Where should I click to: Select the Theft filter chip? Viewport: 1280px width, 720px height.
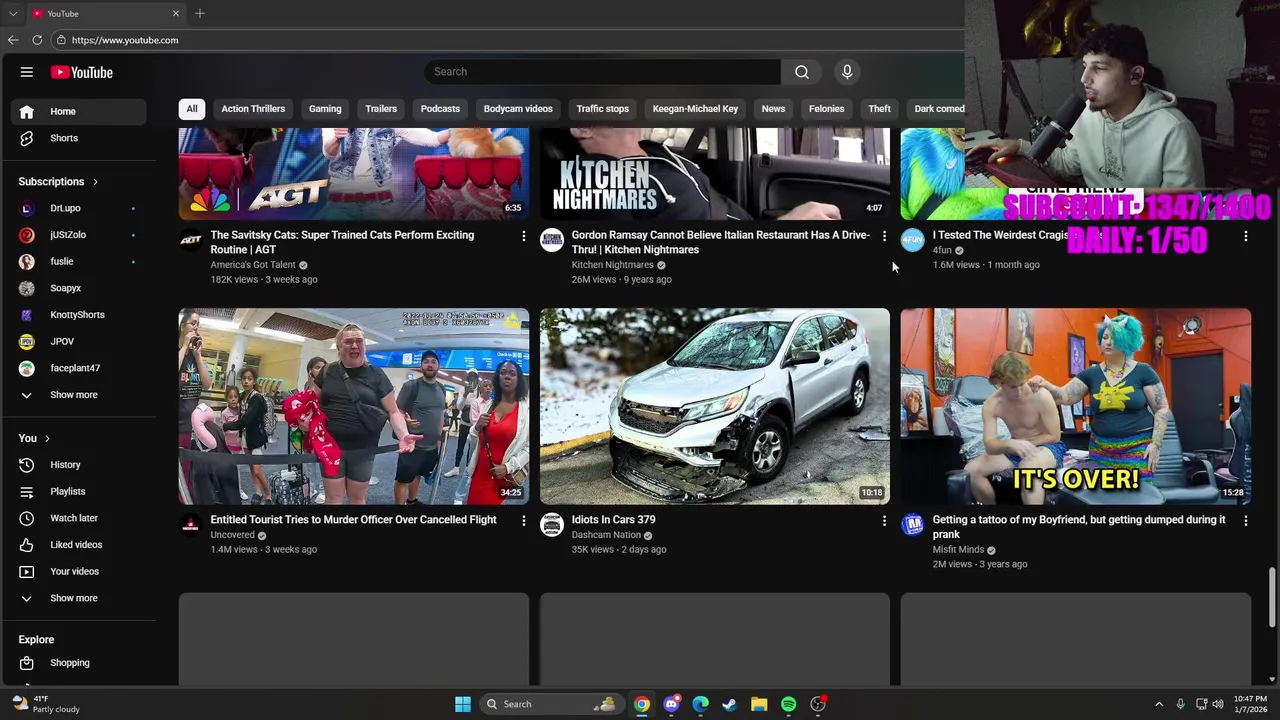click(x=879, y=109)
